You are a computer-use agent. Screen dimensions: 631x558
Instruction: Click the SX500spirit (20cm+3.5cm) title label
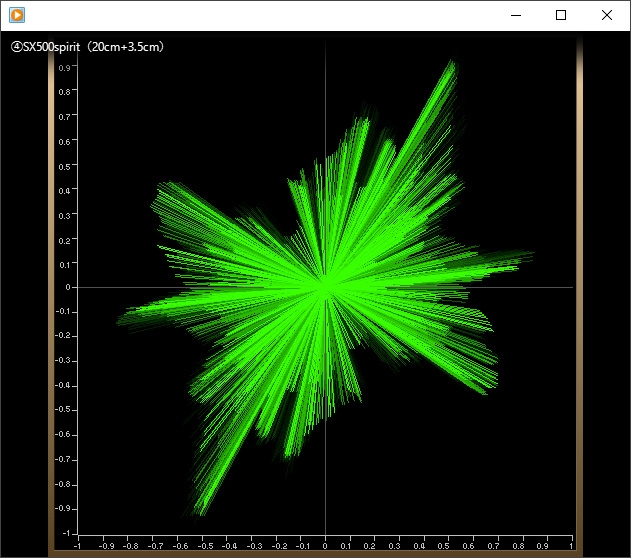pos(87,47)
